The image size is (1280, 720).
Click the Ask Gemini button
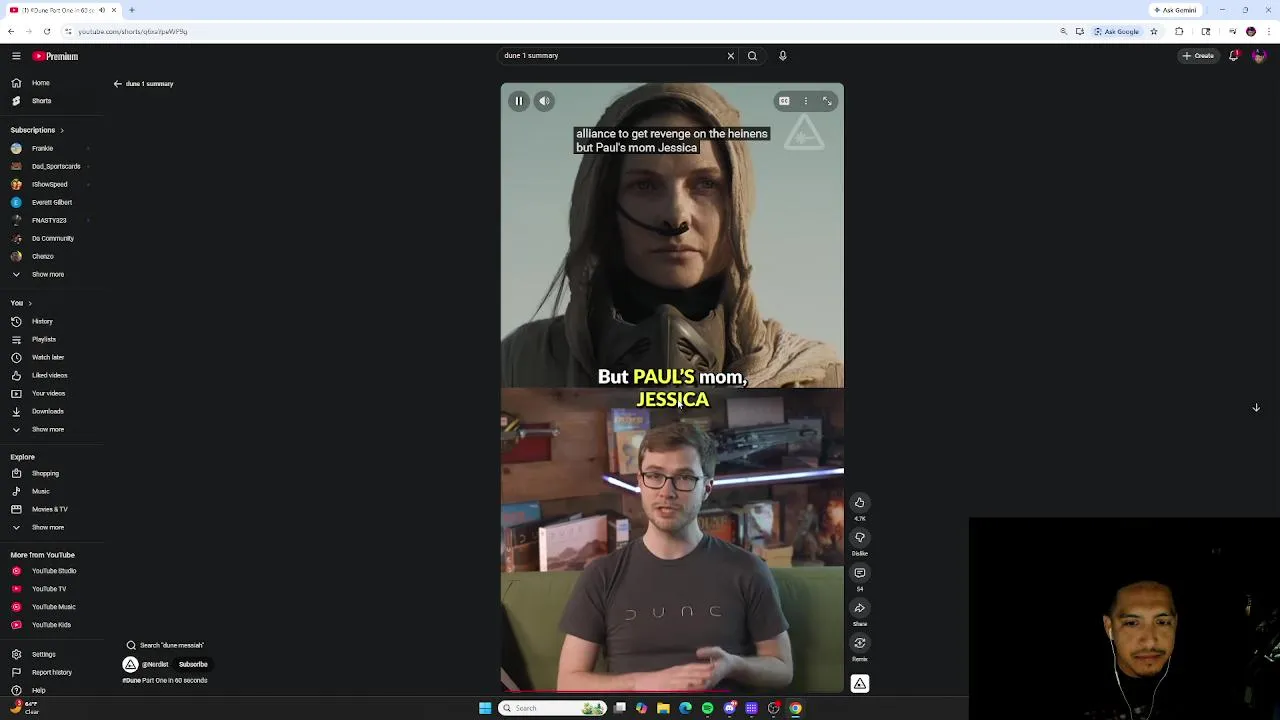coord(1175,10)
